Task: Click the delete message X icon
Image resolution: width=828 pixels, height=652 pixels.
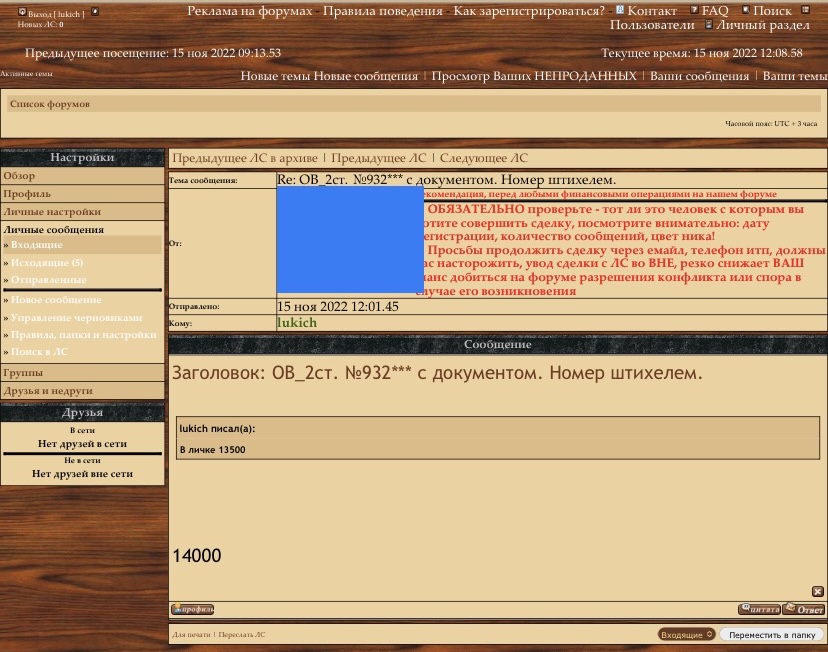Action: pyautogui.click(x=817, y=592)
